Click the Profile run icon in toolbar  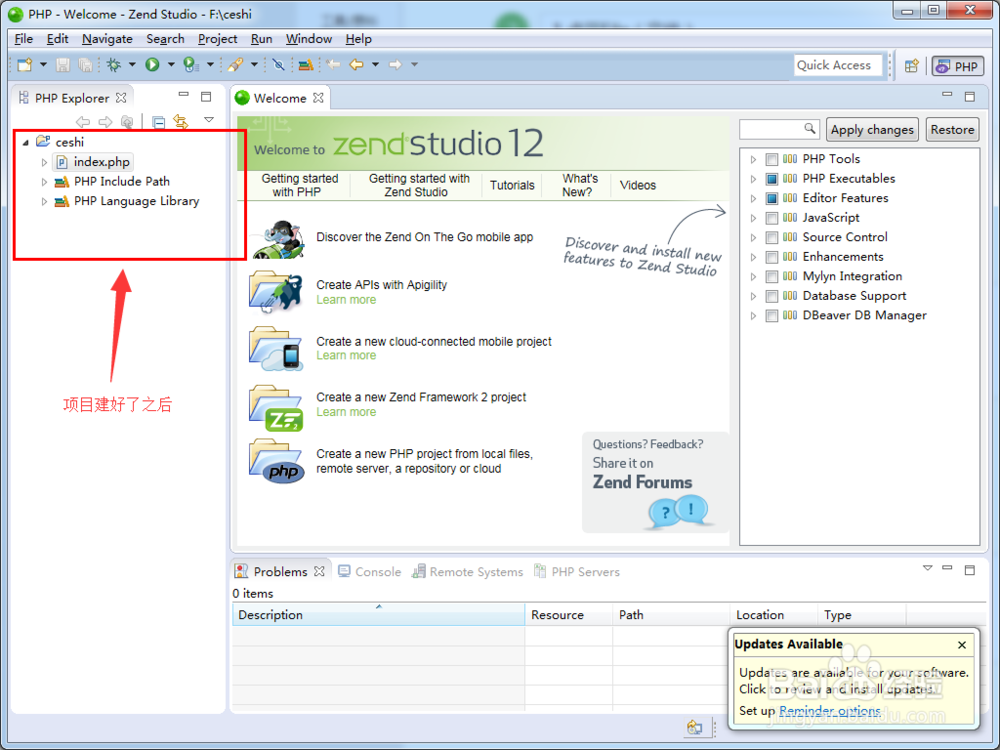189,64
